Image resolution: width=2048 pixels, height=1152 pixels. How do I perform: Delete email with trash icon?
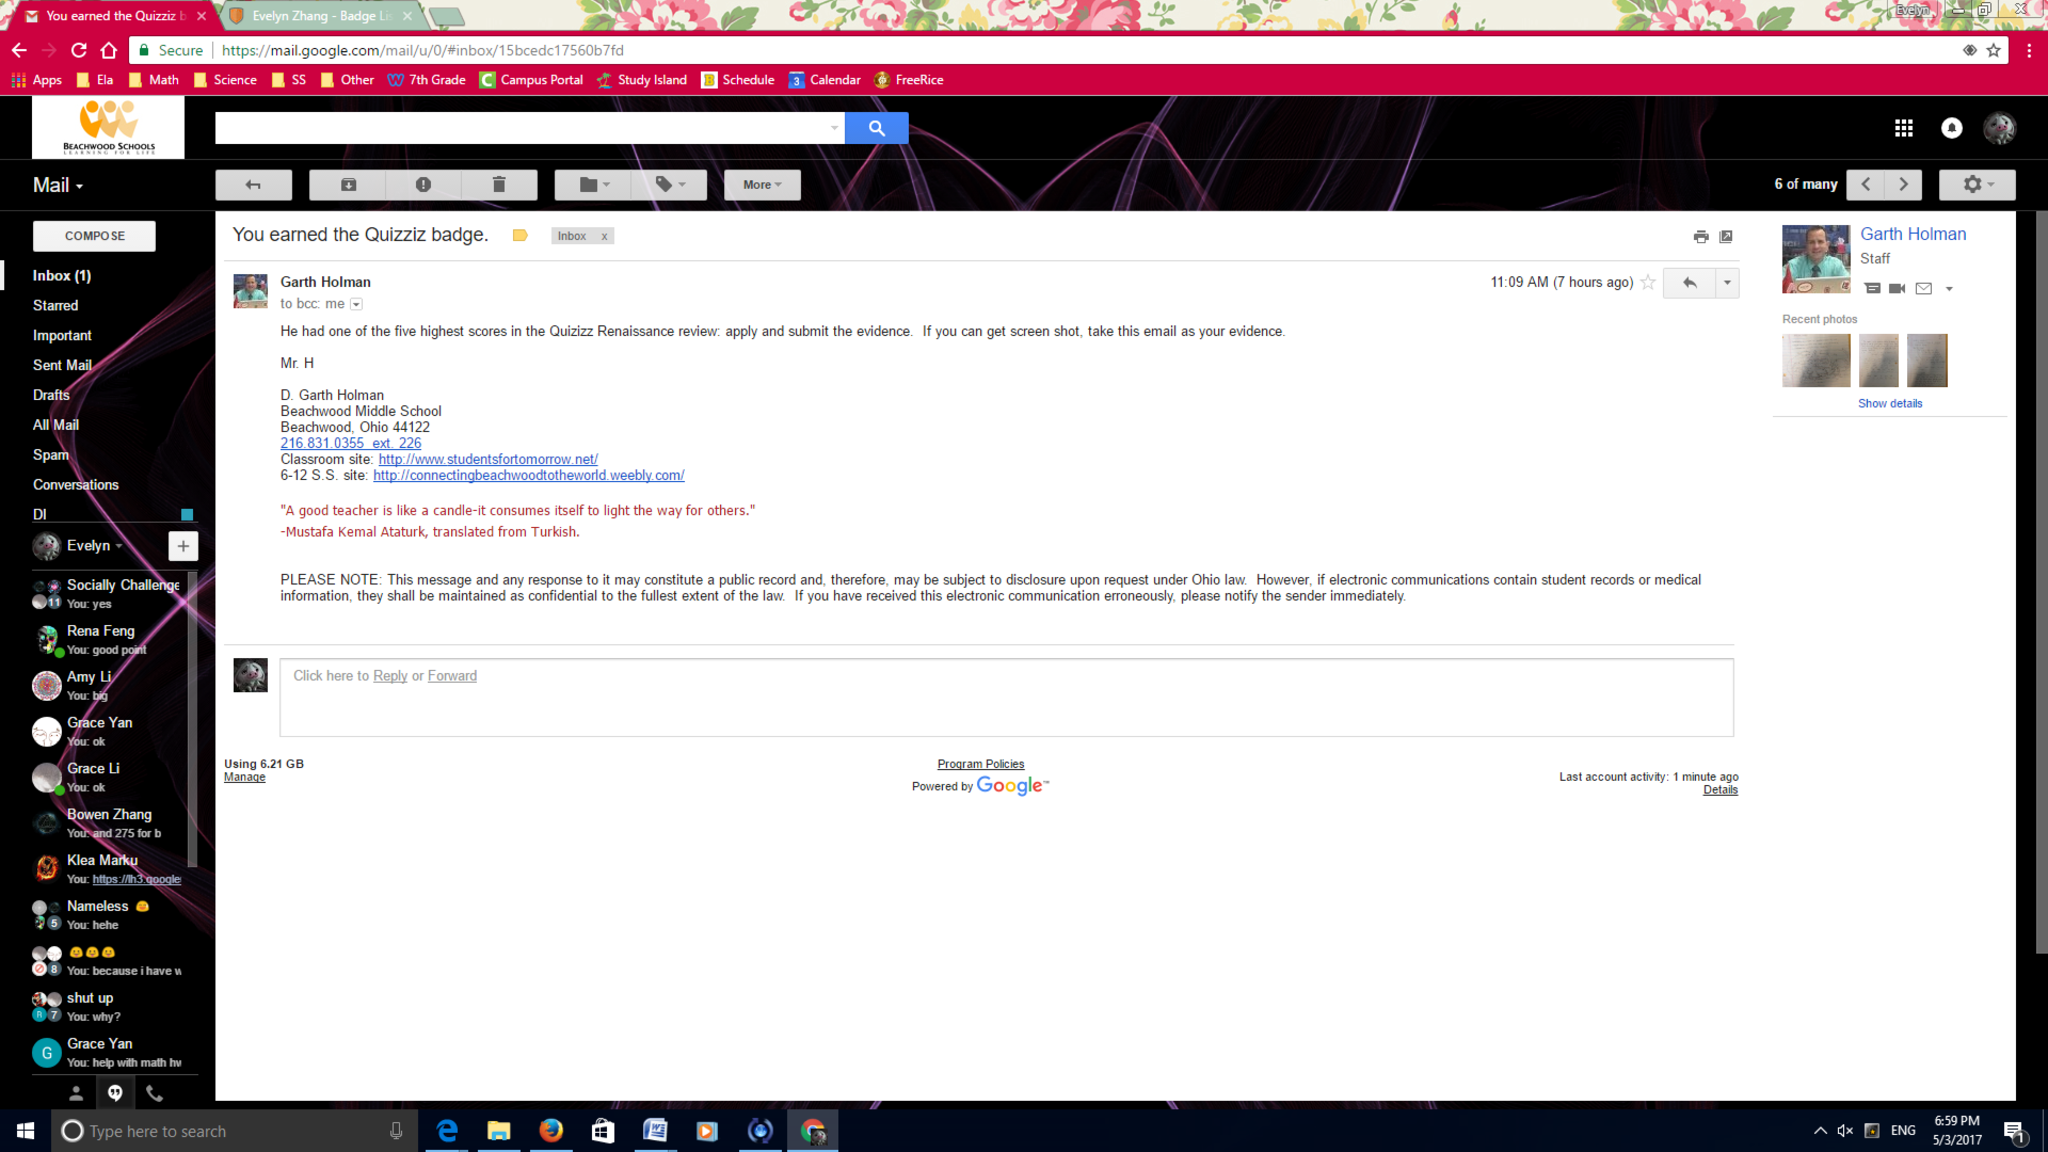coord(499,185)
